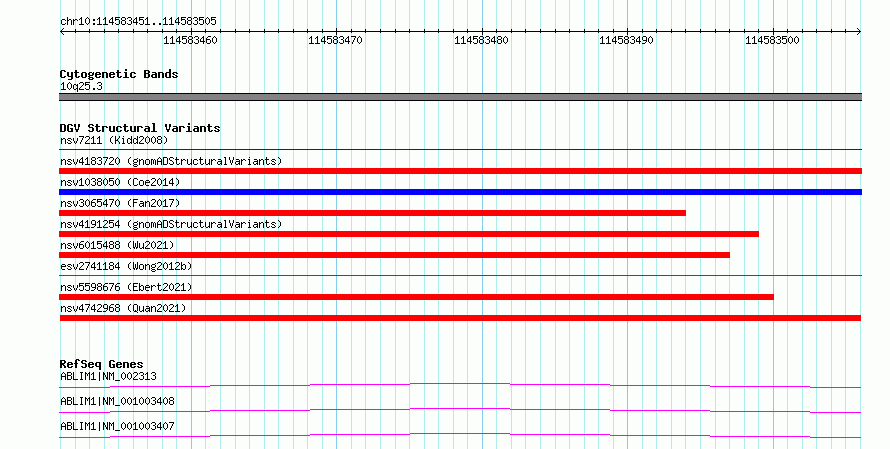890x449 pixels.
Task: Click the 10q25.3 band label
Action: [x=81, y=86]
